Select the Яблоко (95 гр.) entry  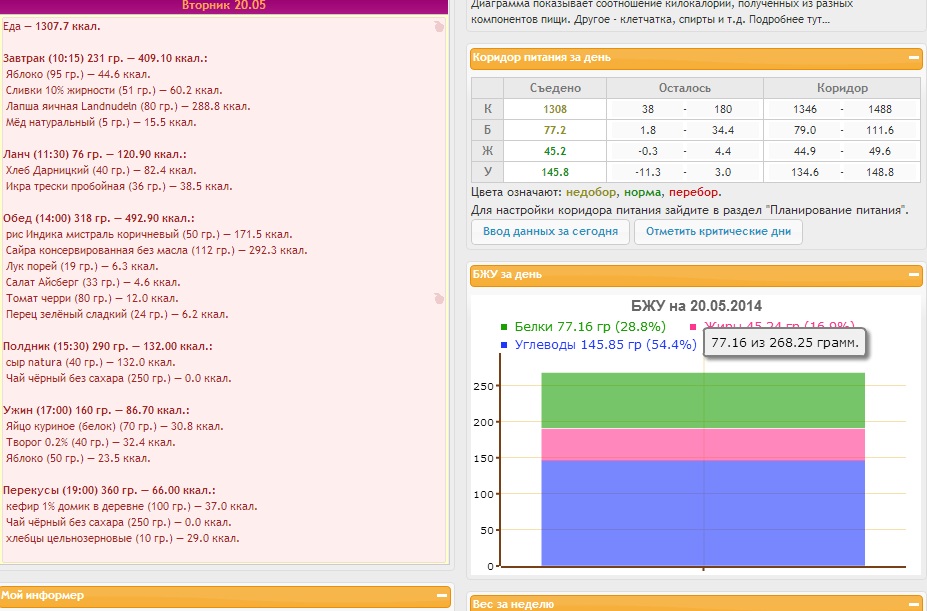tap(78, 74)
